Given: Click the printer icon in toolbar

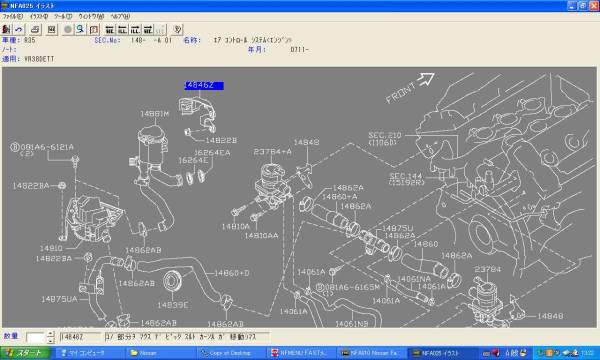Looking at the screenshot, I should point(35,29).
